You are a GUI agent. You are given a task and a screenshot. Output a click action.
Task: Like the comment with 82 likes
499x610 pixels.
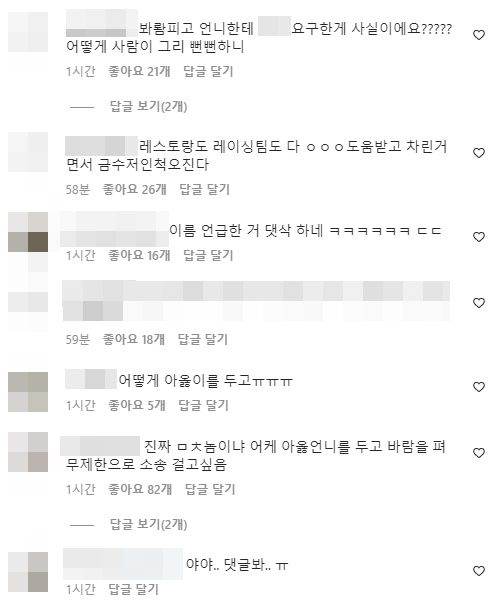[x=479, y=453]
